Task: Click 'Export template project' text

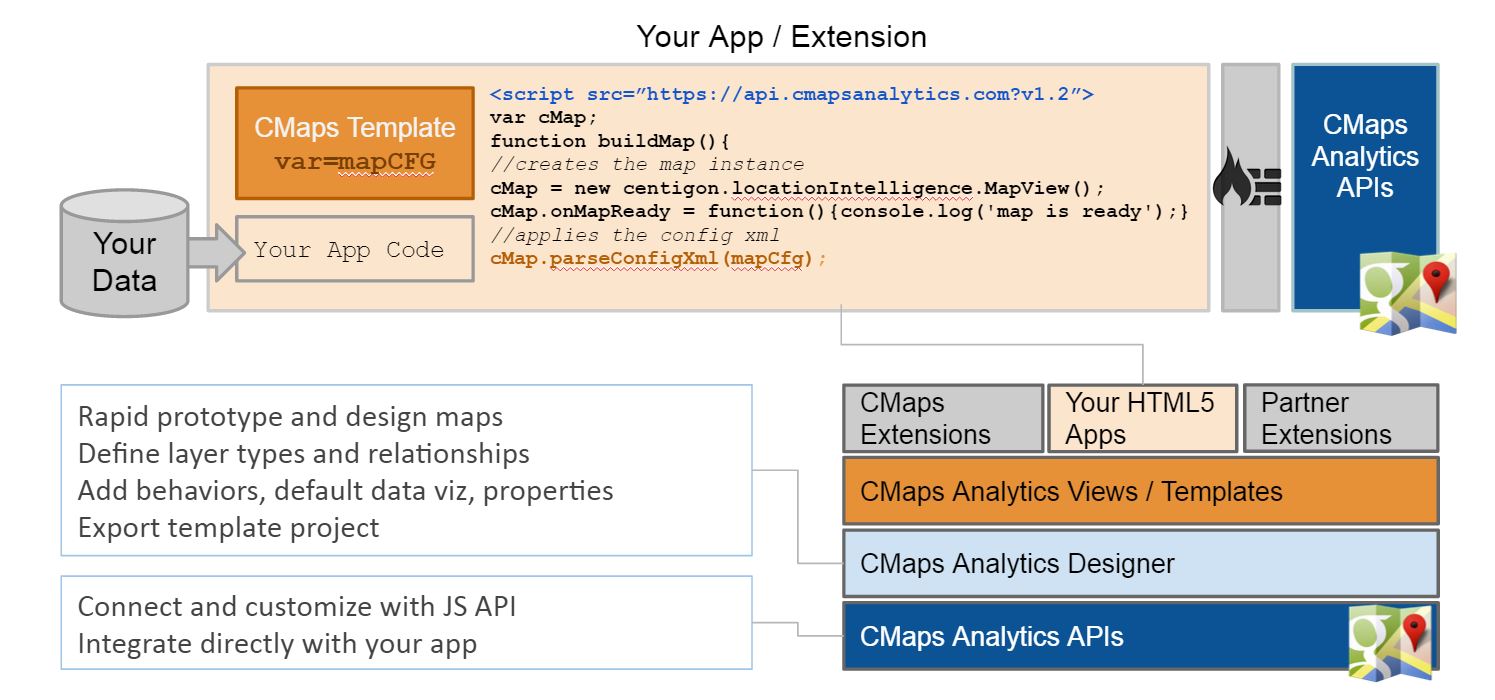Action: pyautogui.click(x=229, y=528)
